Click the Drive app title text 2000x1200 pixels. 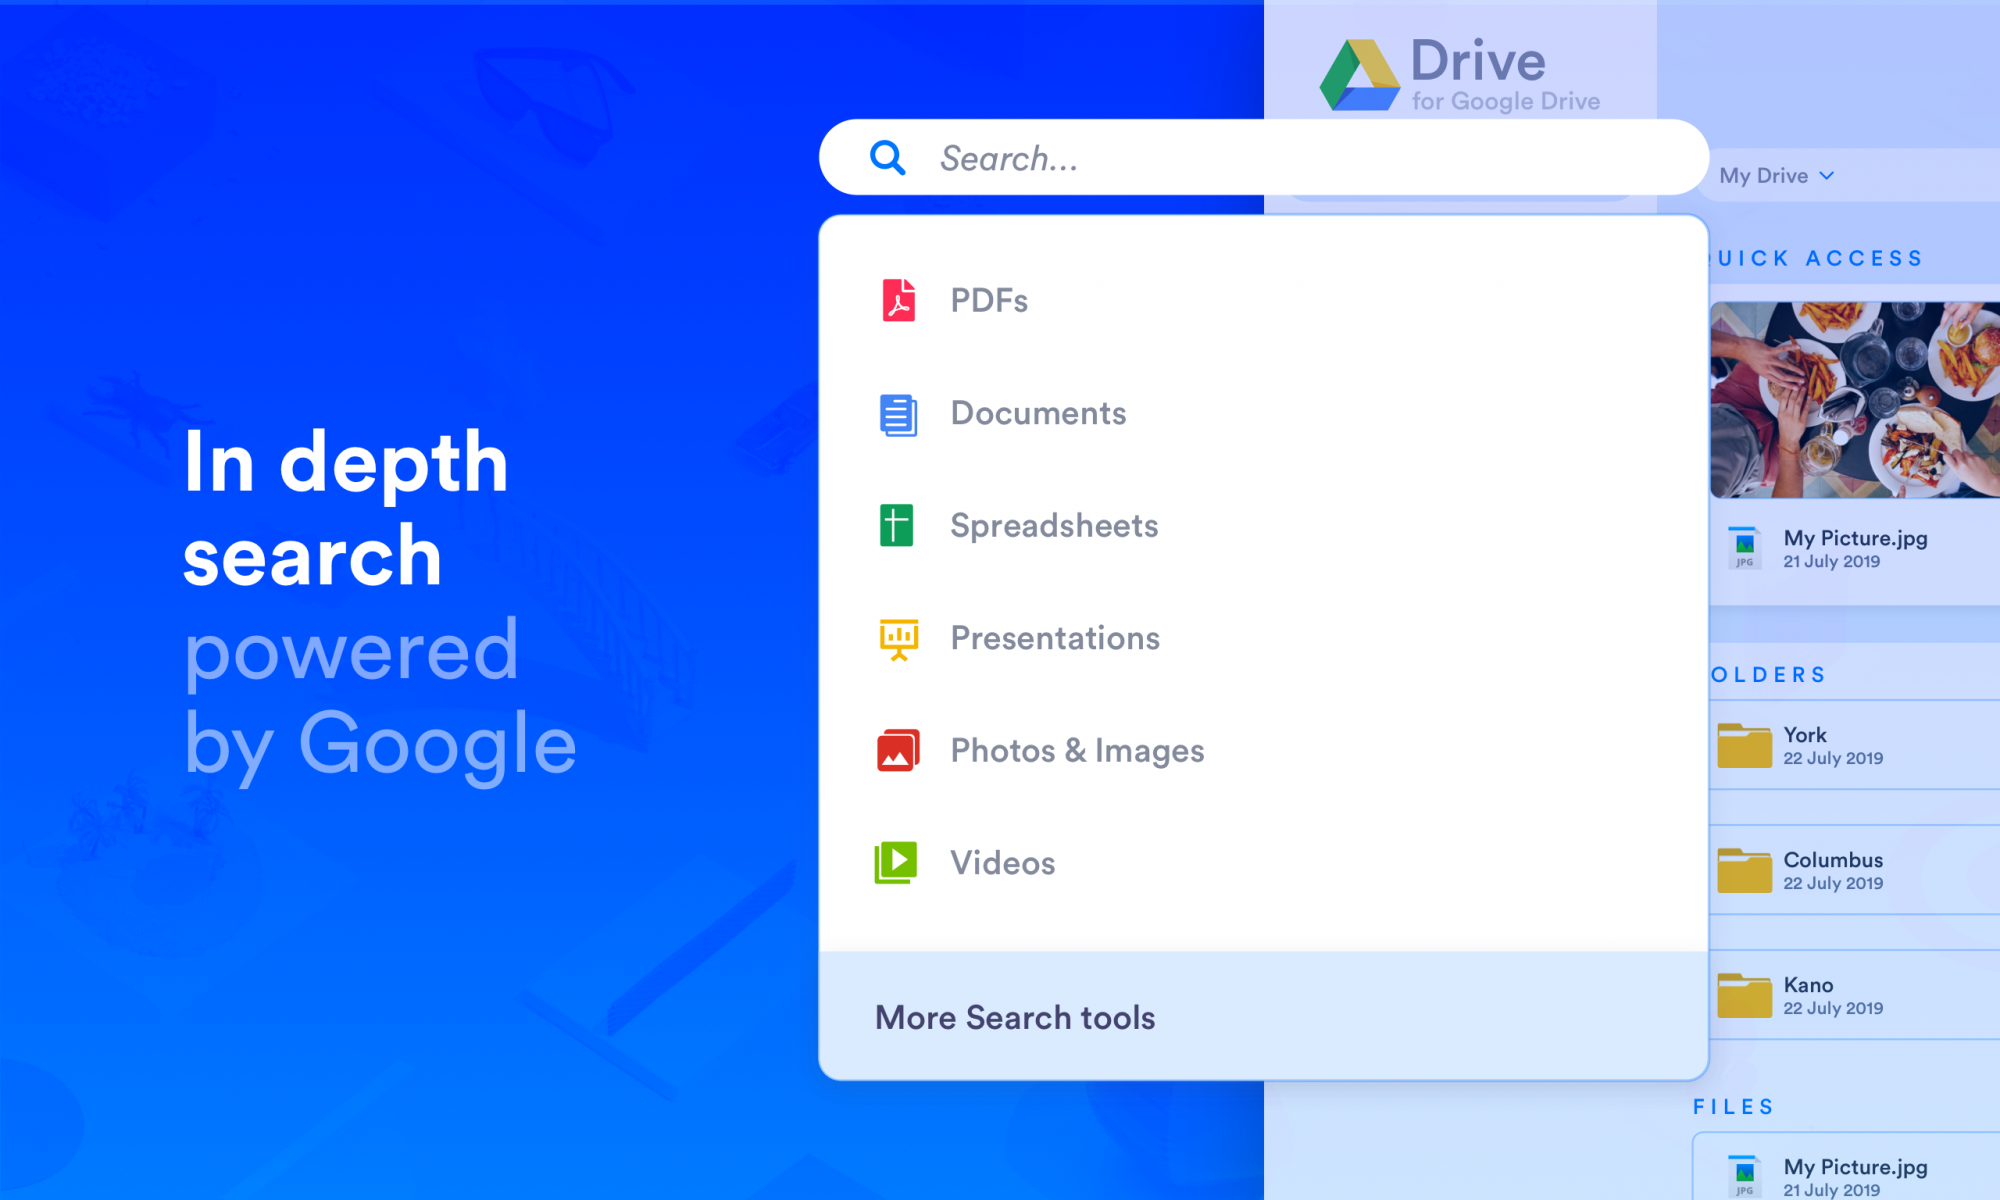pyautogui.click(x=1478, y=61)
